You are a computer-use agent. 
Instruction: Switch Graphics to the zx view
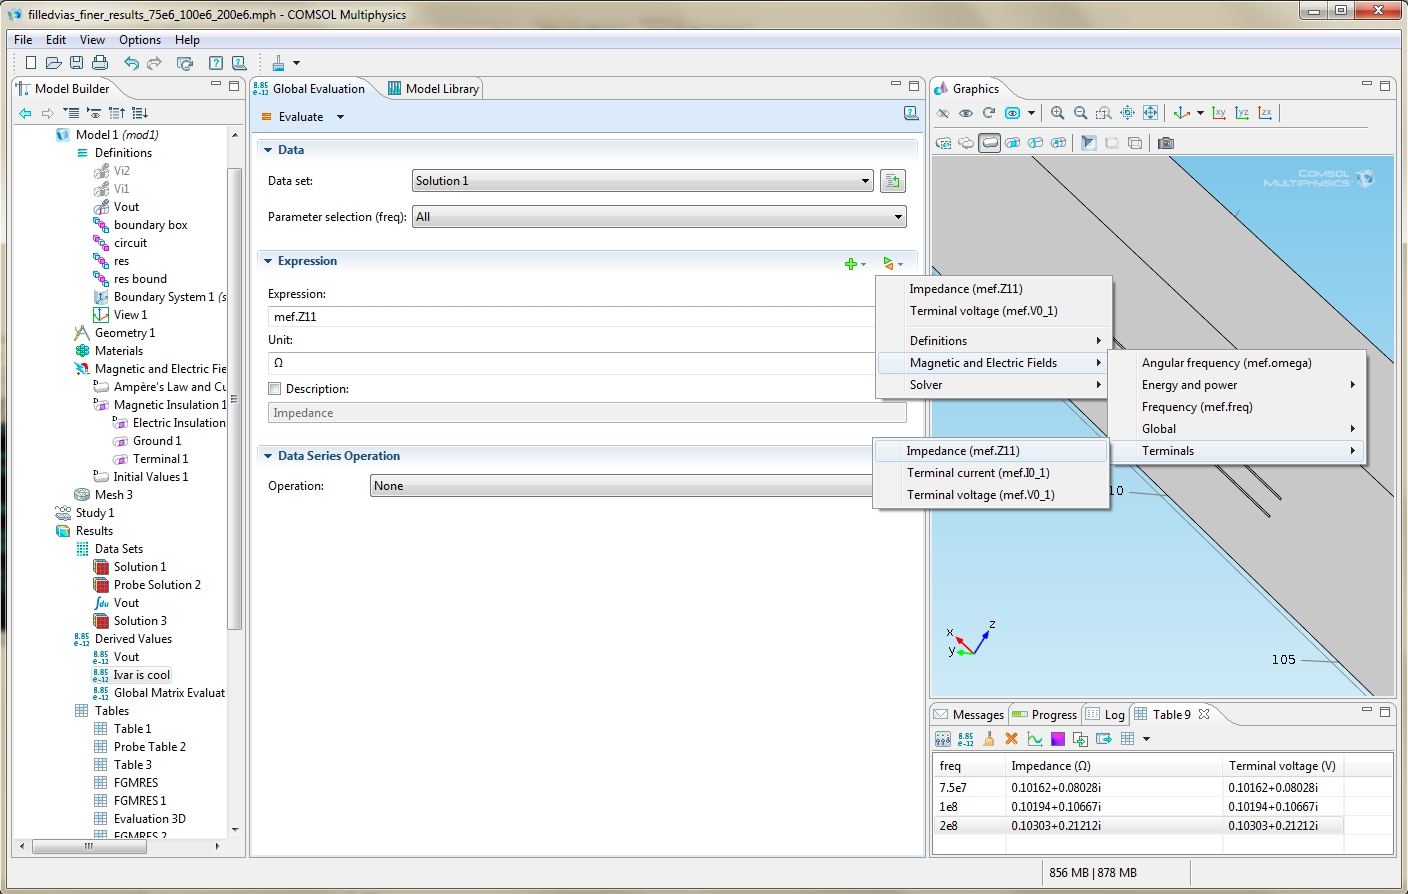[x=1265, y=113]
